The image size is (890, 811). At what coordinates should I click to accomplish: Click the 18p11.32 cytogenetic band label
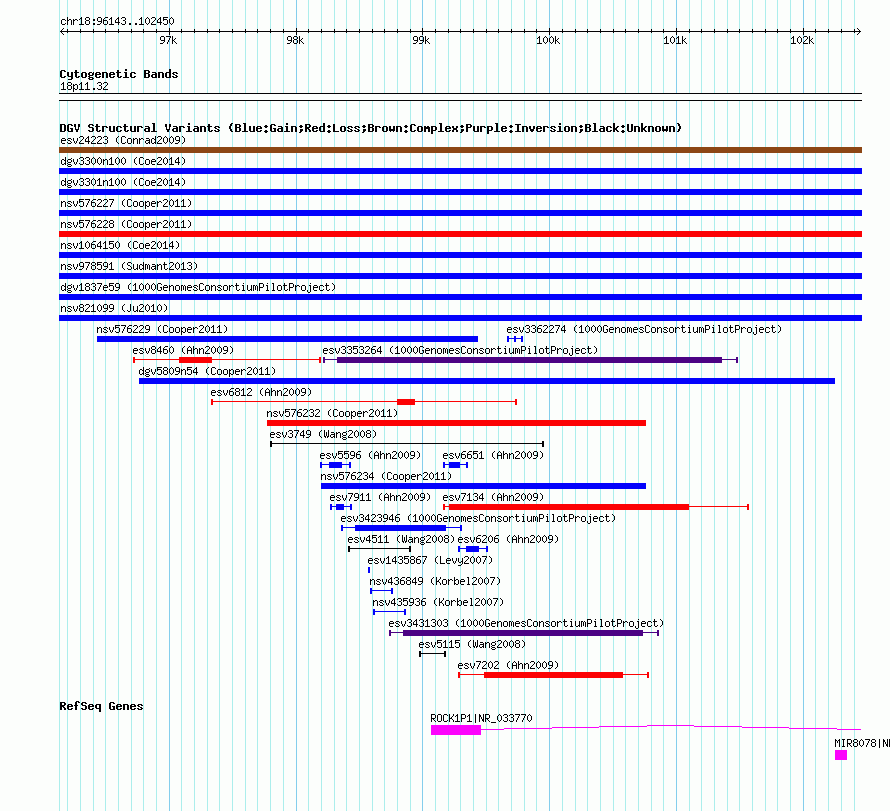tap(84, 86)
